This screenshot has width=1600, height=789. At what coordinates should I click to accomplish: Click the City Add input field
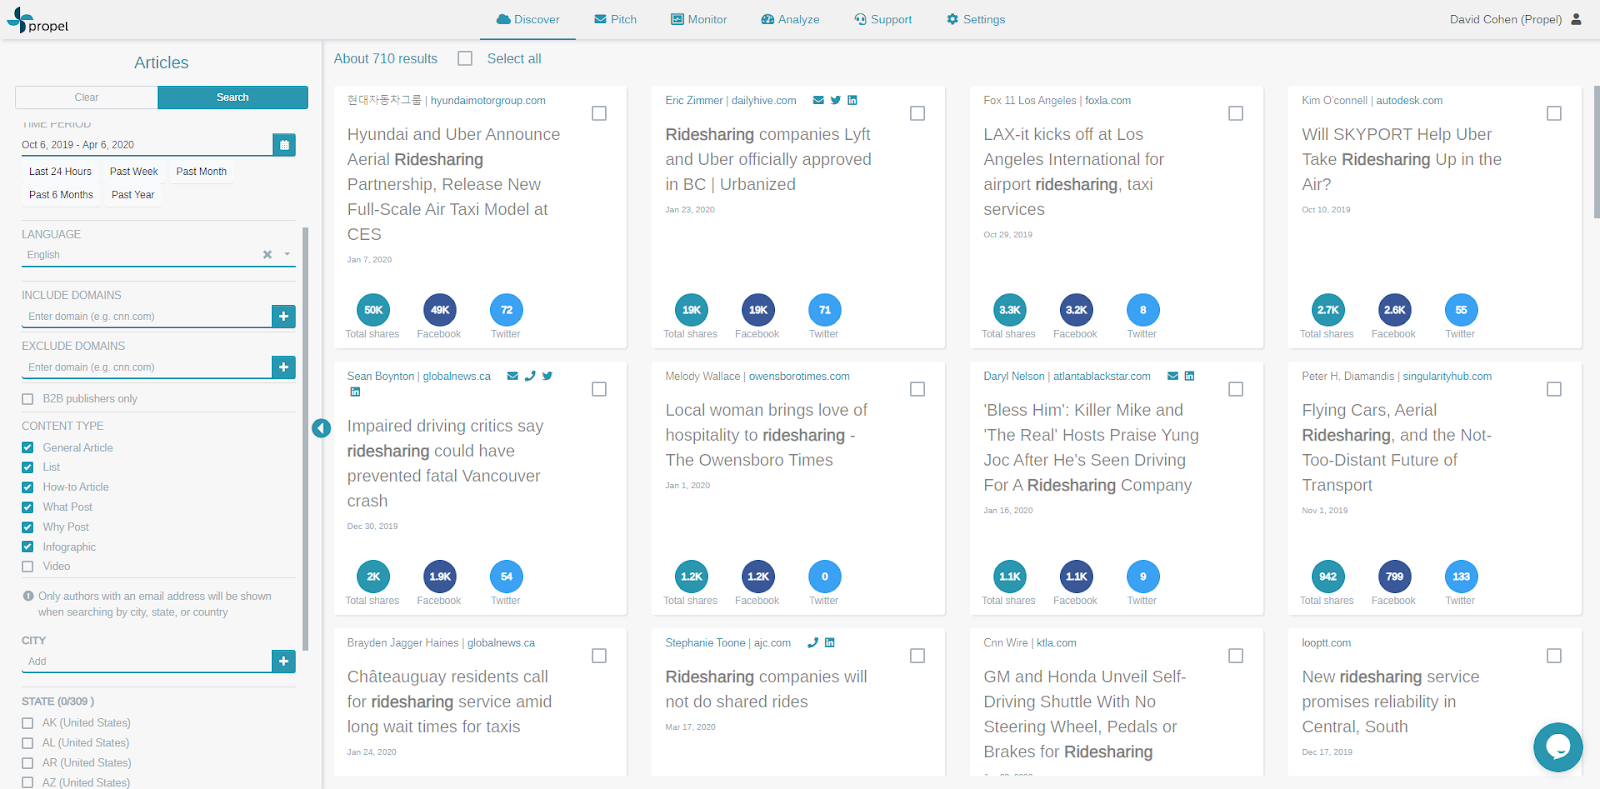(147, 662)
